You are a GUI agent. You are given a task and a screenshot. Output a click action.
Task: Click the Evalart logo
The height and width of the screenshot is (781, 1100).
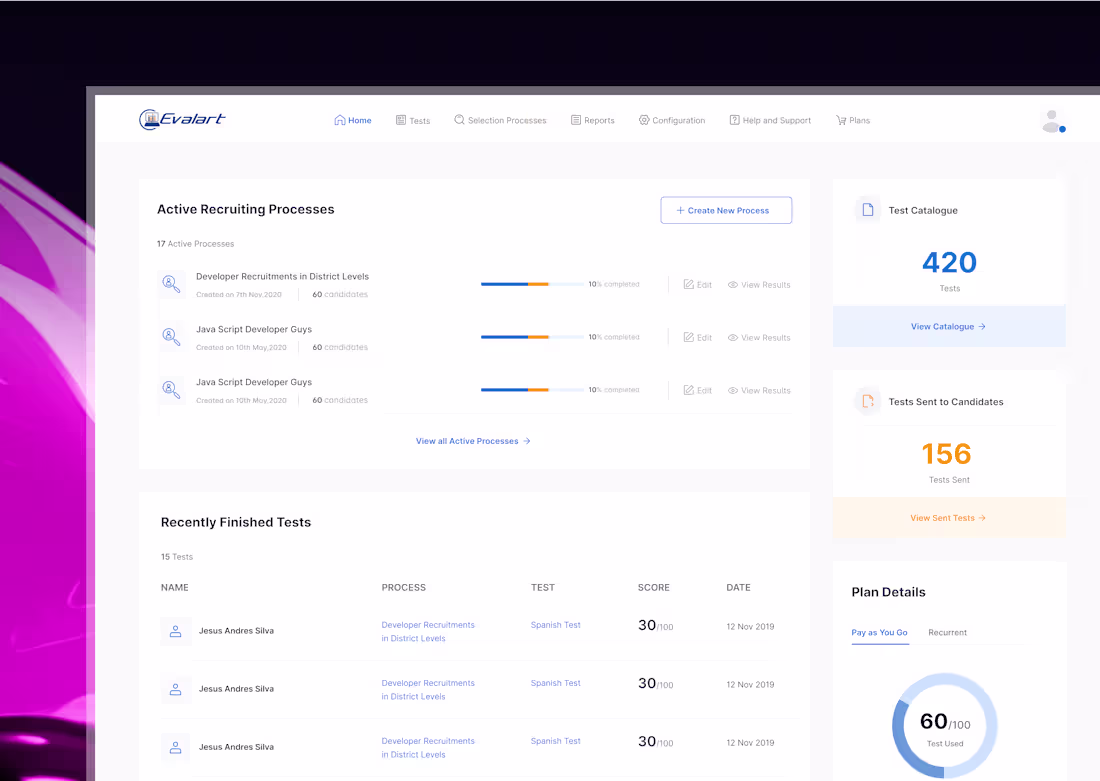pyautogui.click(x=182, y=119)
